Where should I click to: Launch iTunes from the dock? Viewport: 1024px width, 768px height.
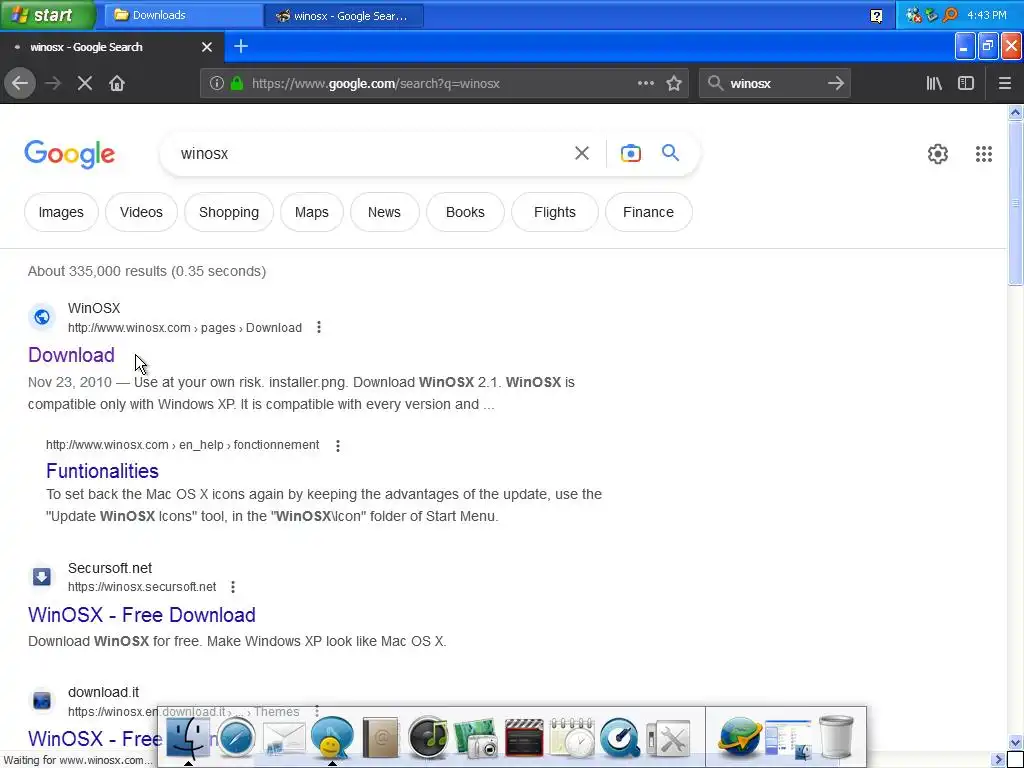[428, 739]
